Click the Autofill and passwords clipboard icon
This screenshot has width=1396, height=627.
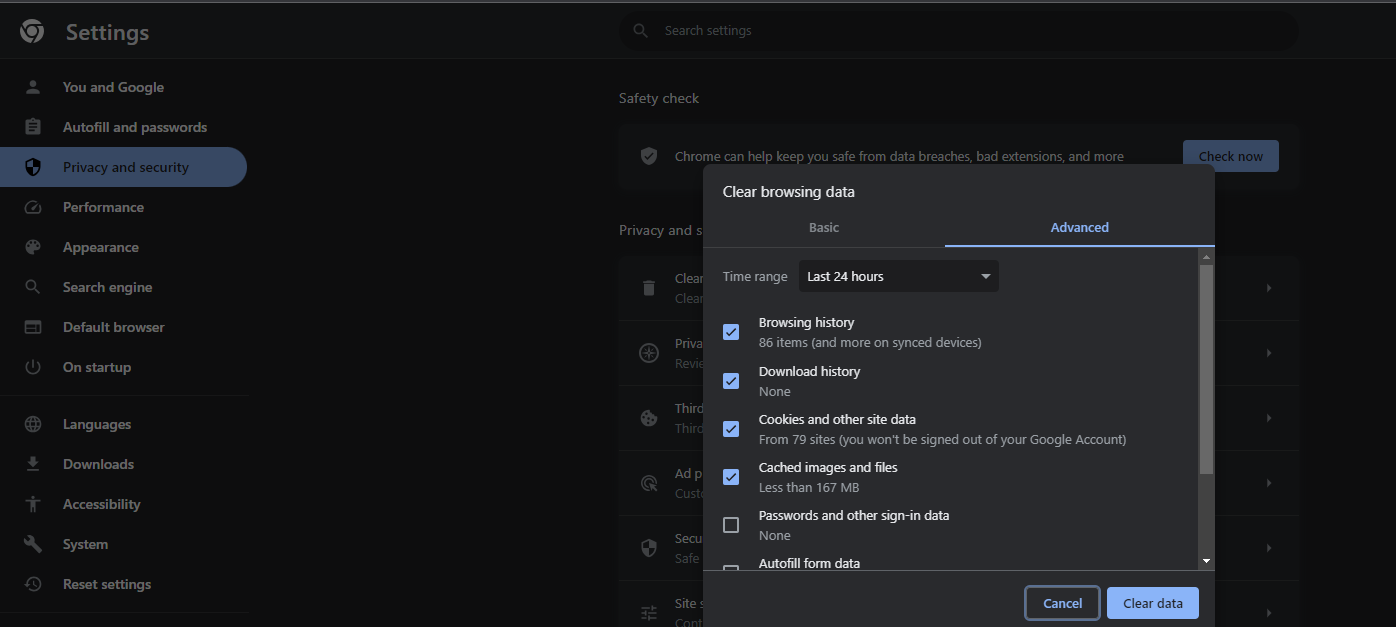33,127
